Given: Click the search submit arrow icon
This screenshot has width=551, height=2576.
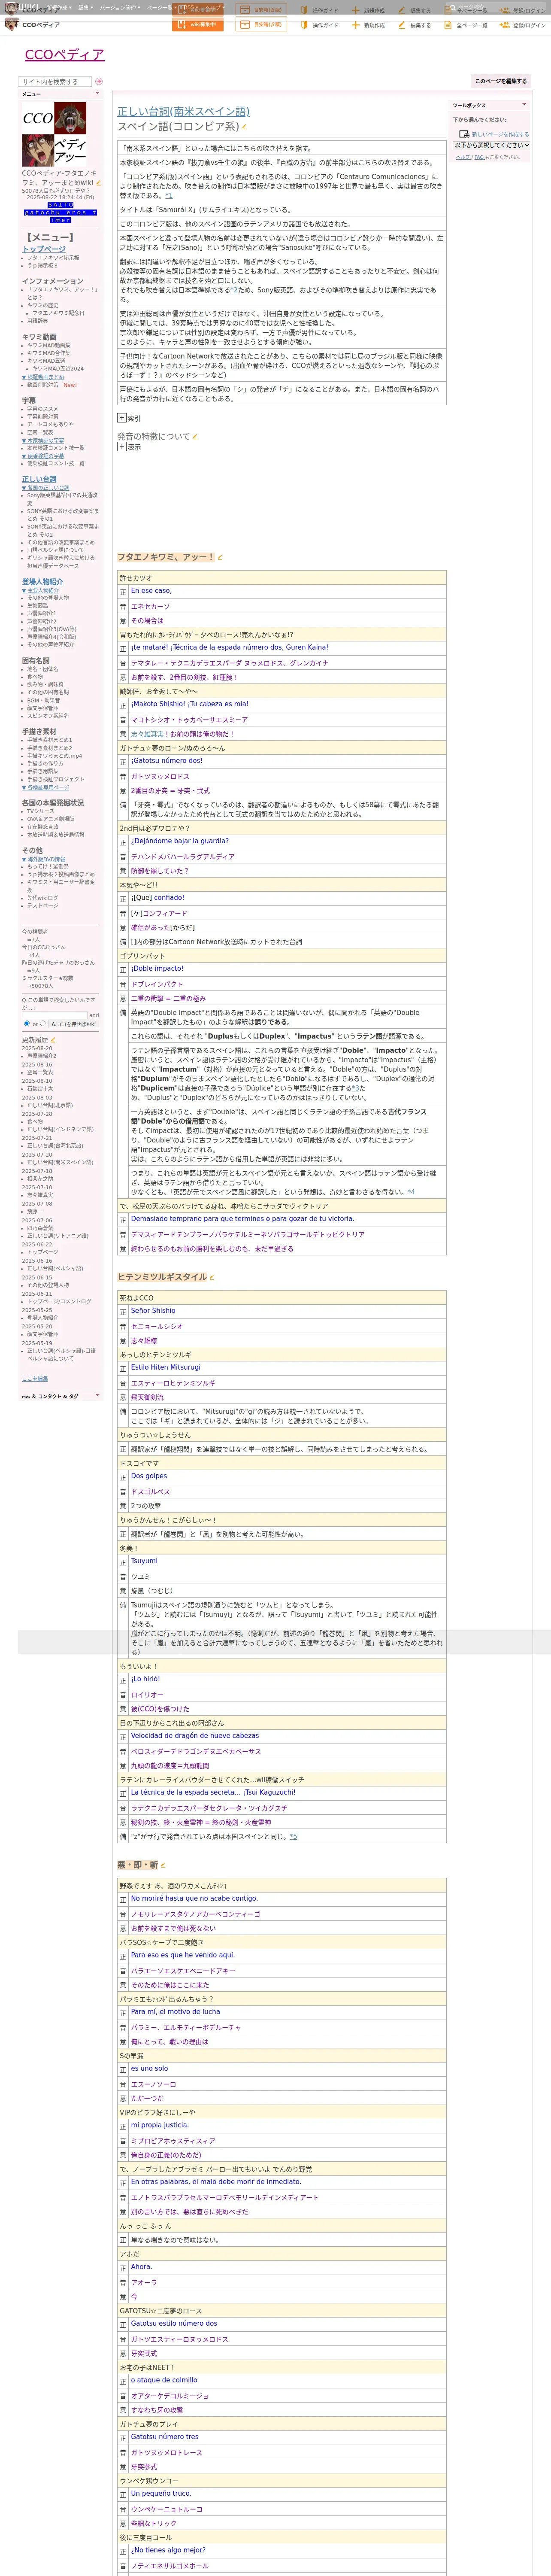Looking at the screenshot, I should pos(99,82).
